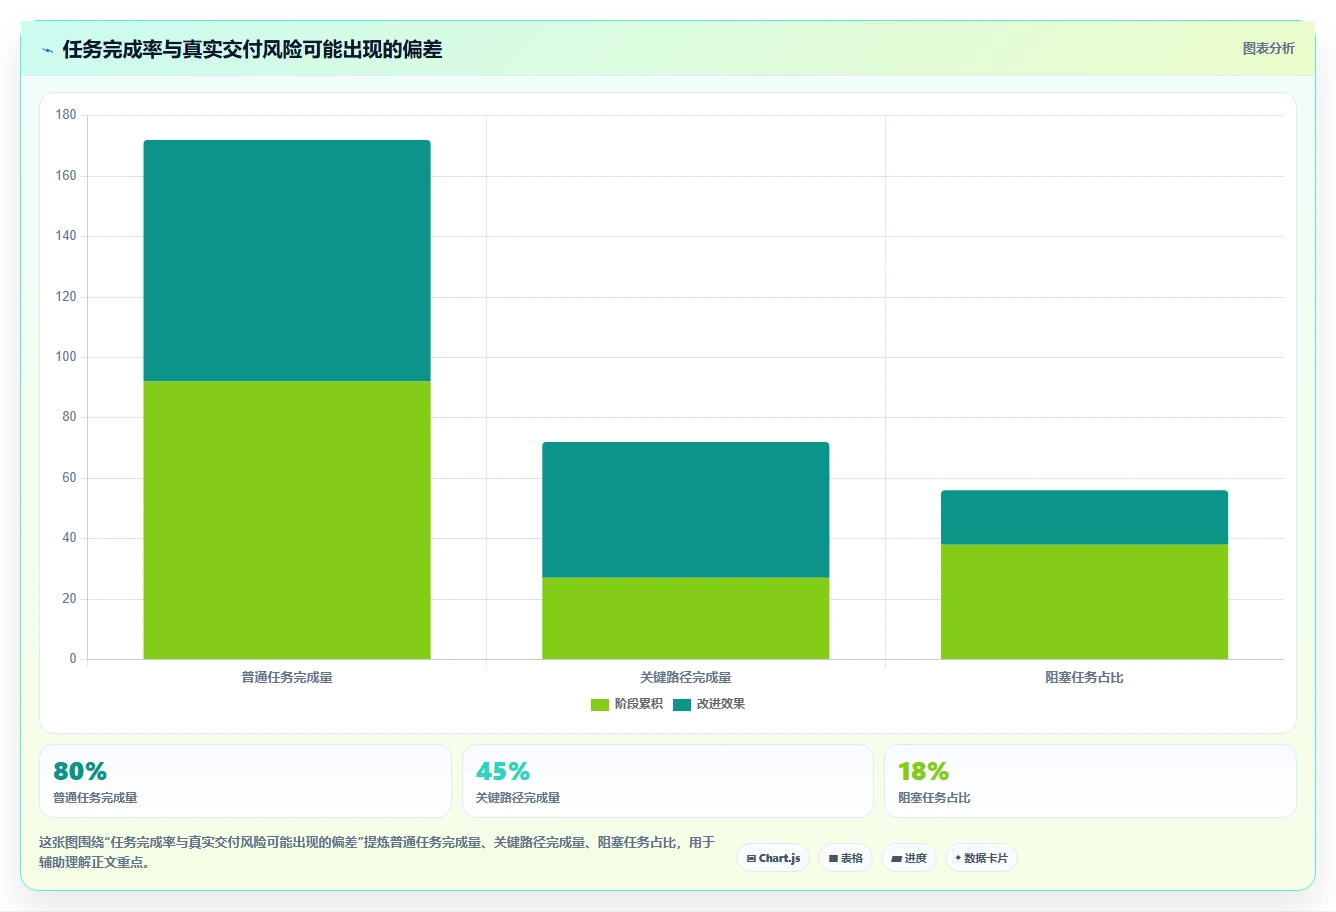This screenshot has width=1336, height=912.
Task: Click the teal 改进效果 bar for 关键路径完成量
Action: click(x=685, y=510)
